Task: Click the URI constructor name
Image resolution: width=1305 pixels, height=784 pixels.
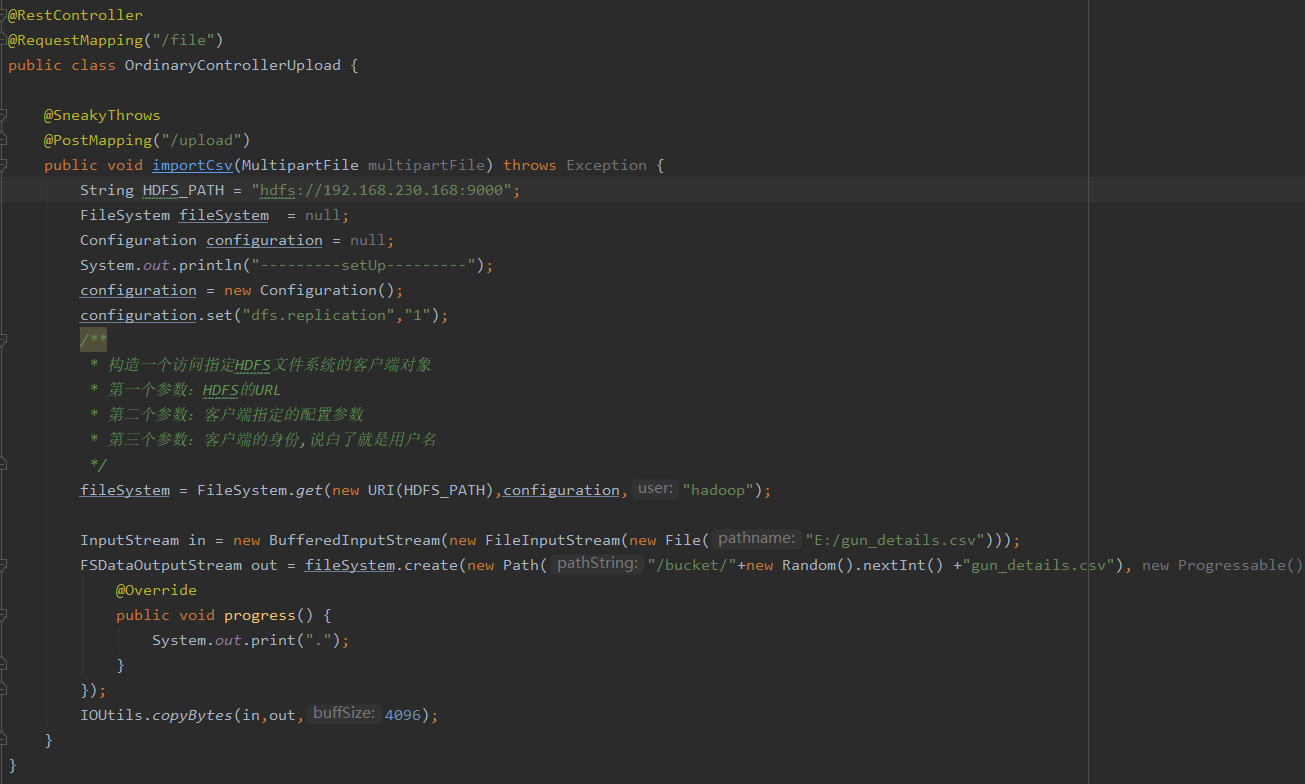Action: [381, 490]
